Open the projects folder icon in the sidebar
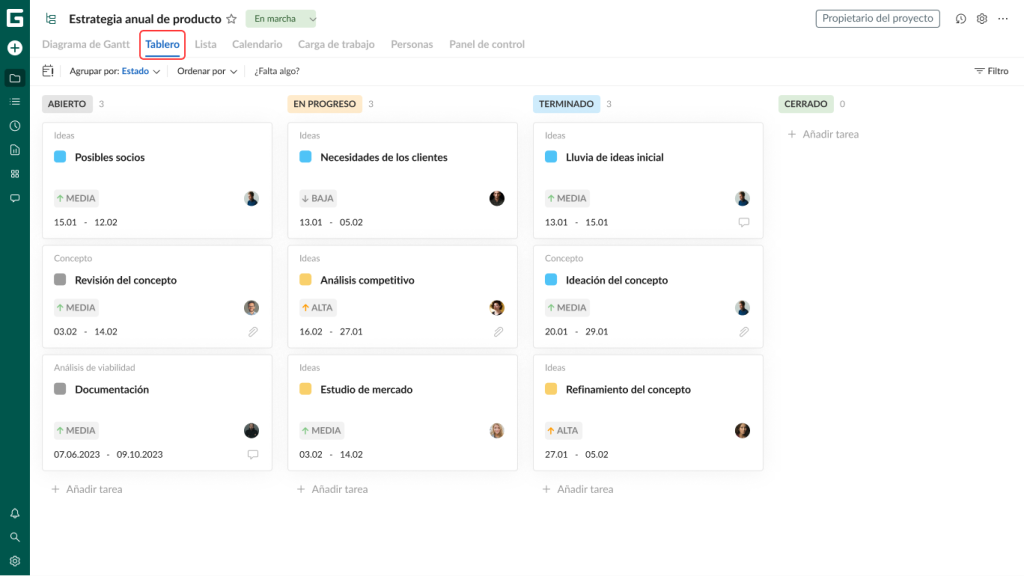This screenshot has width=1024, height=576. point(14,78)
